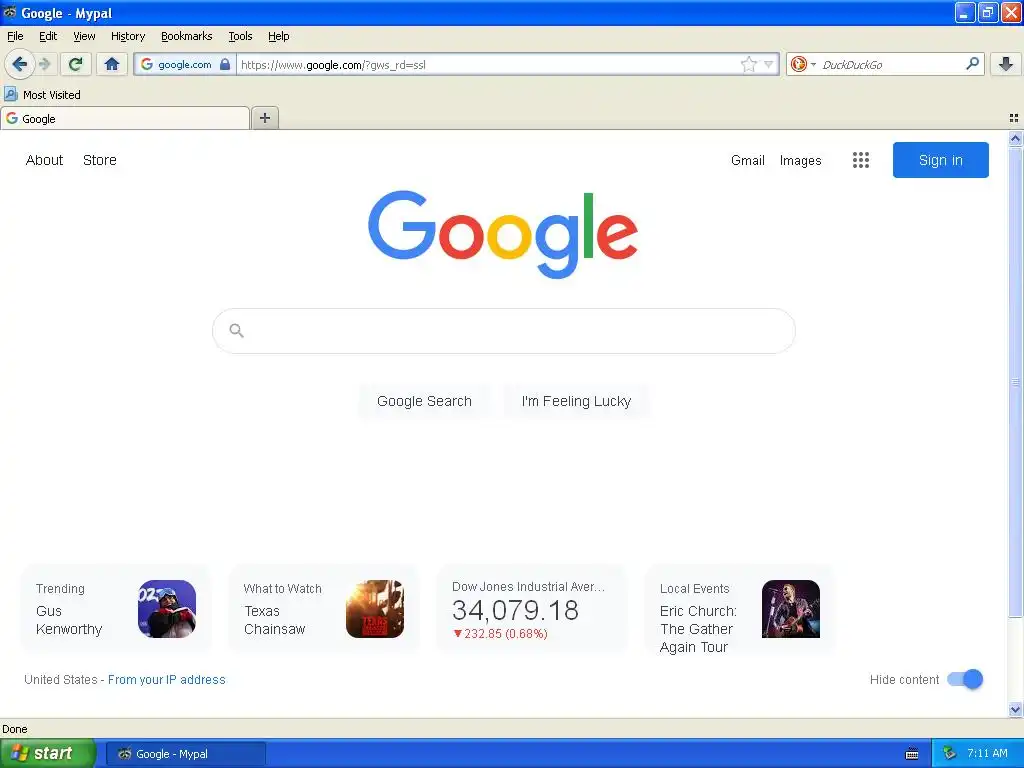Click the DuckDuckGo engine logo icon
The image size is (1024, 768).
(798, 64)
